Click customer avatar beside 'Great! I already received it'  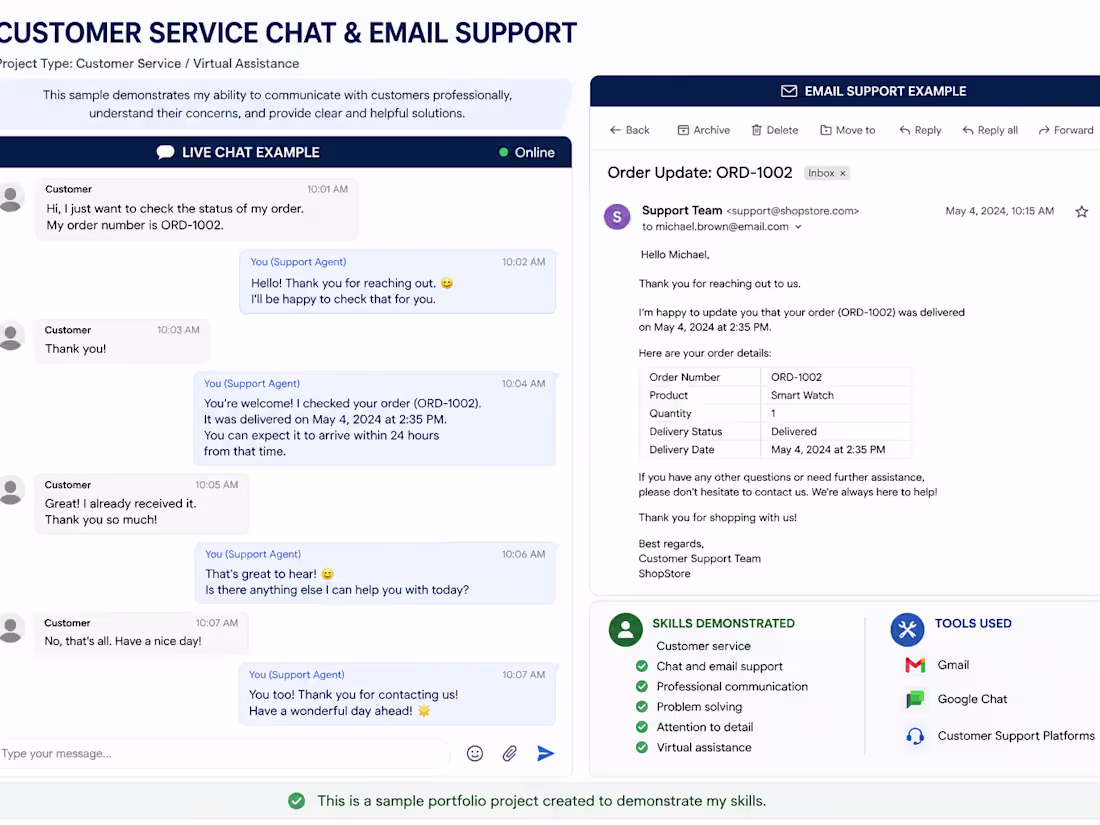click(x=11, y=490)
